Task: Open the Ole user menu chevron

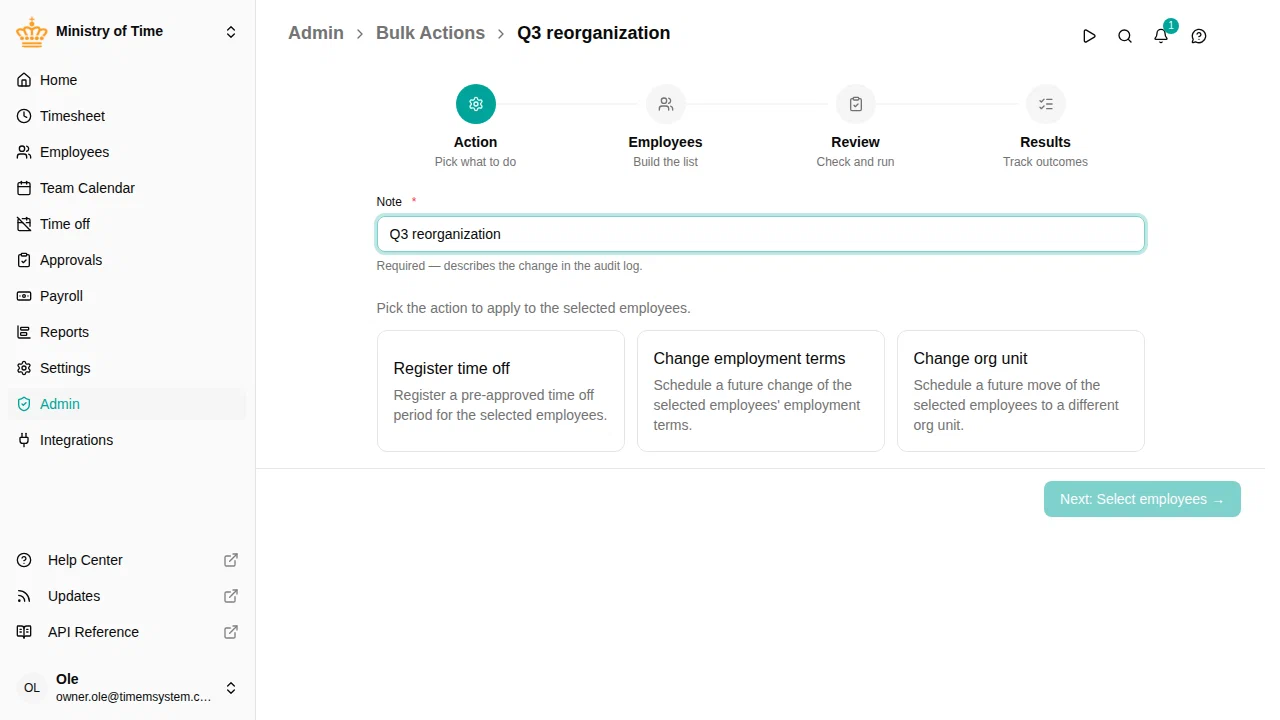Action: [231, 688]
